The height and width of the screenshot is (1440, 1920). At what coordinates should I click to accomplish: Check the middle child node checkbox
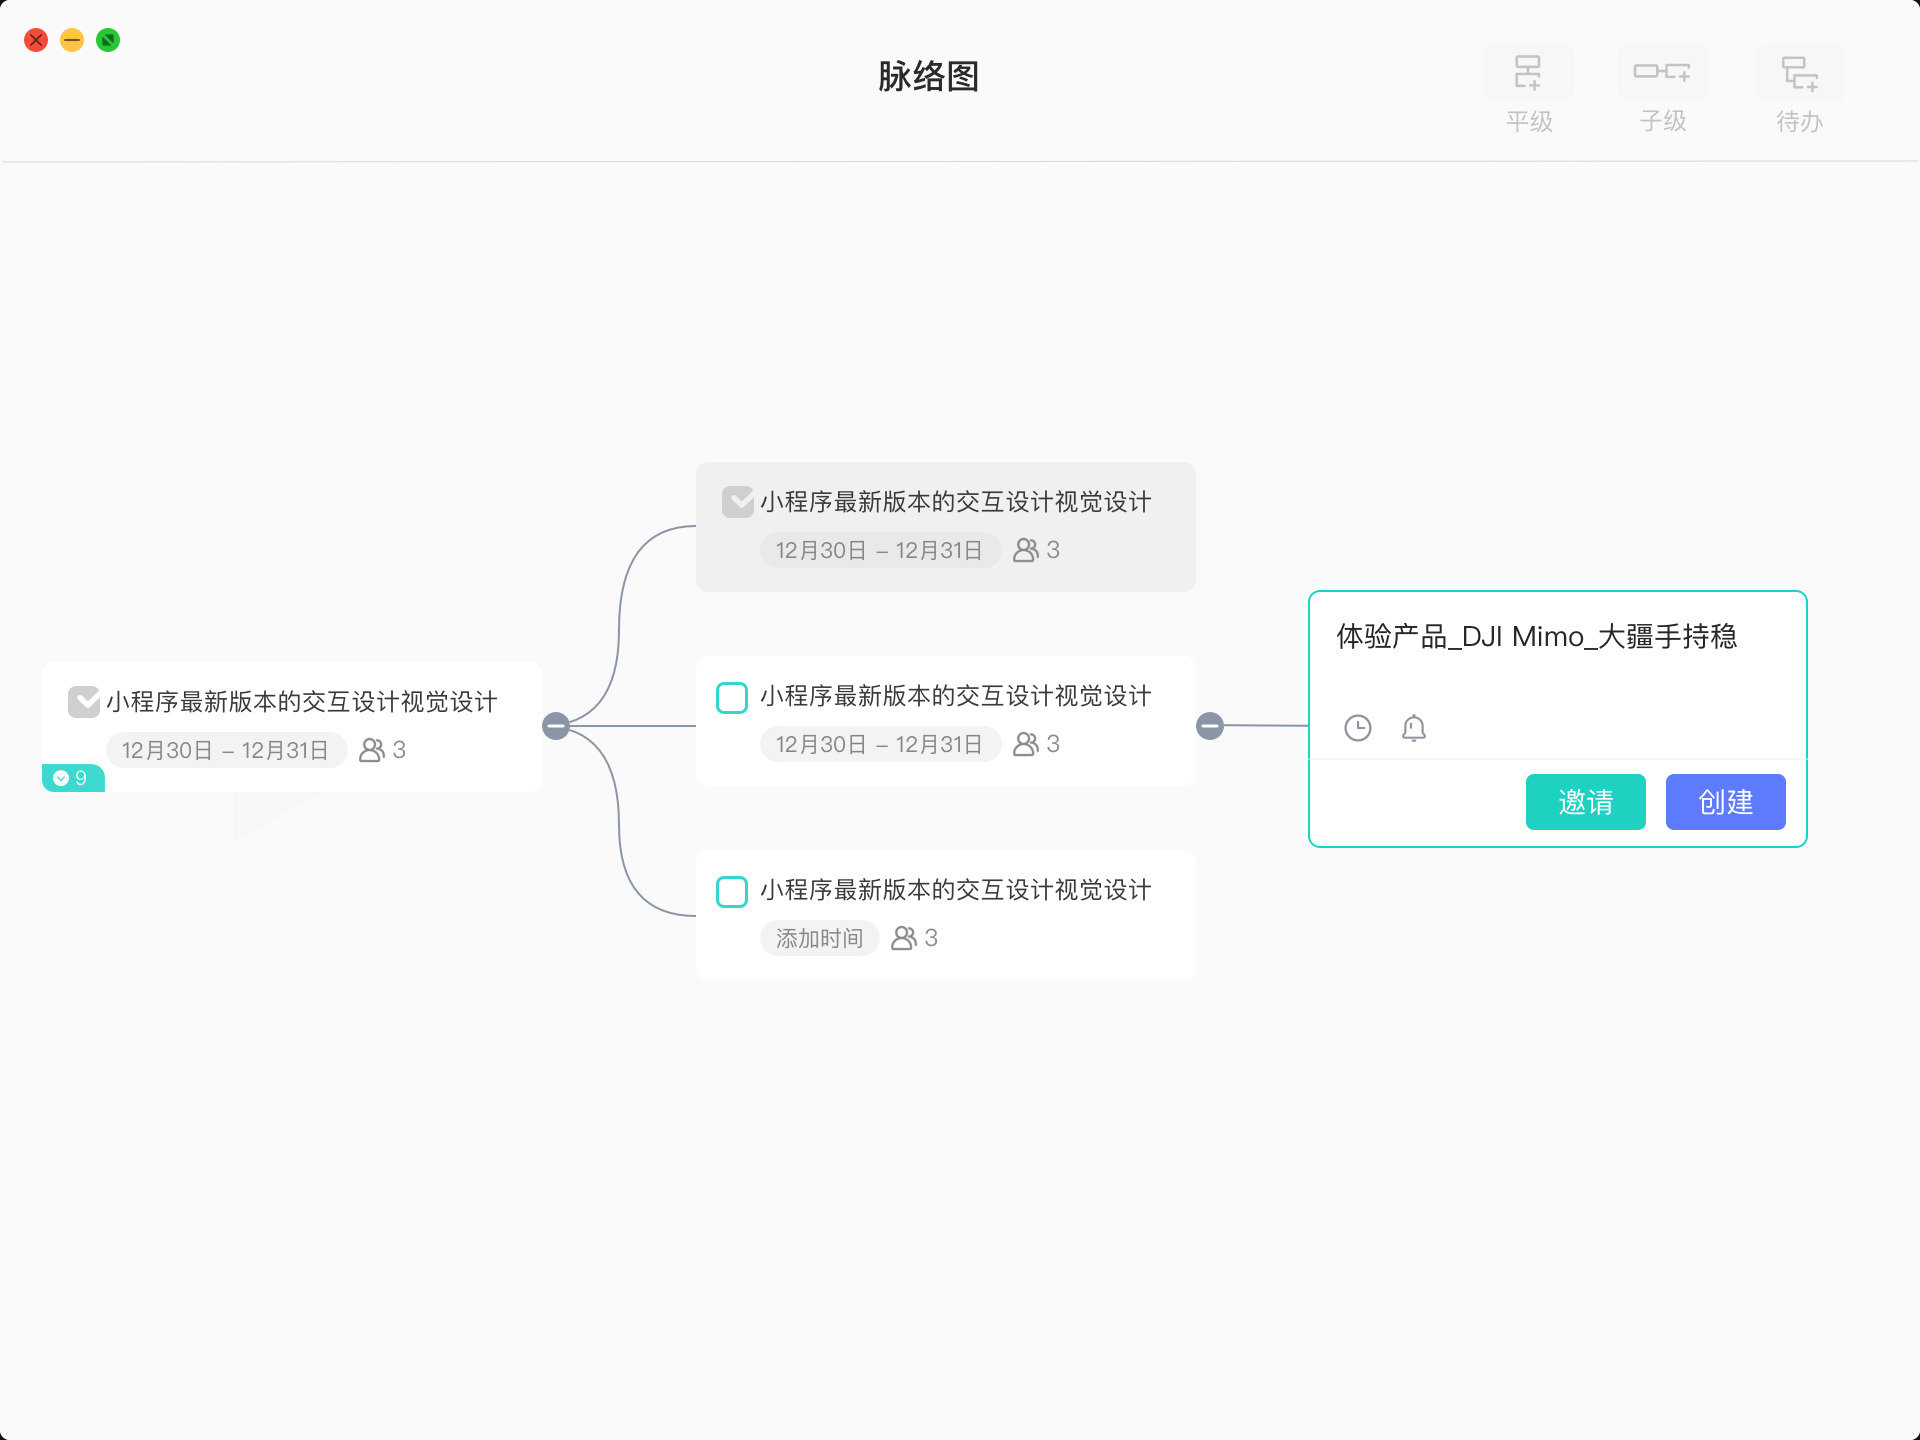click(732, 697)
